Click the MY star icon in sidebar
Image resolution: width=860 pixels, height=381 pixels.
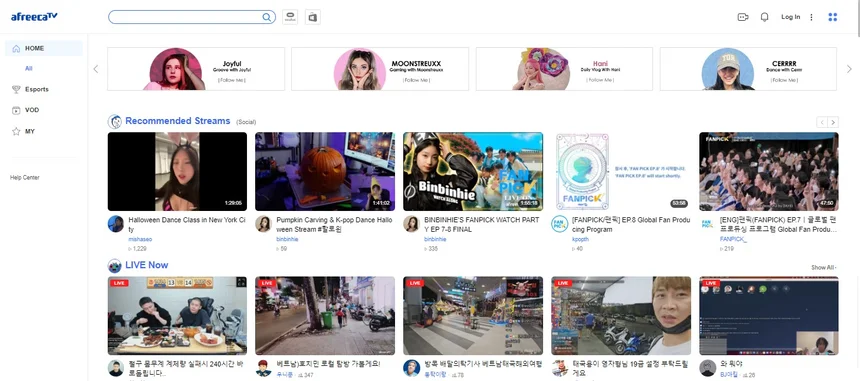pyautogui.click(x=16, y=132)
